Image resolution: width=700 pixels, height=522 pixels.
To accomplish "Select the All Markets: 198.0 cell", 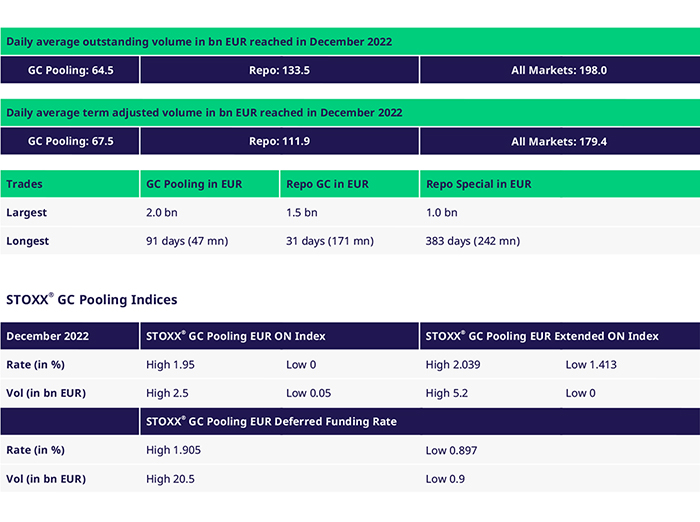I will click(x=559, y=70).
